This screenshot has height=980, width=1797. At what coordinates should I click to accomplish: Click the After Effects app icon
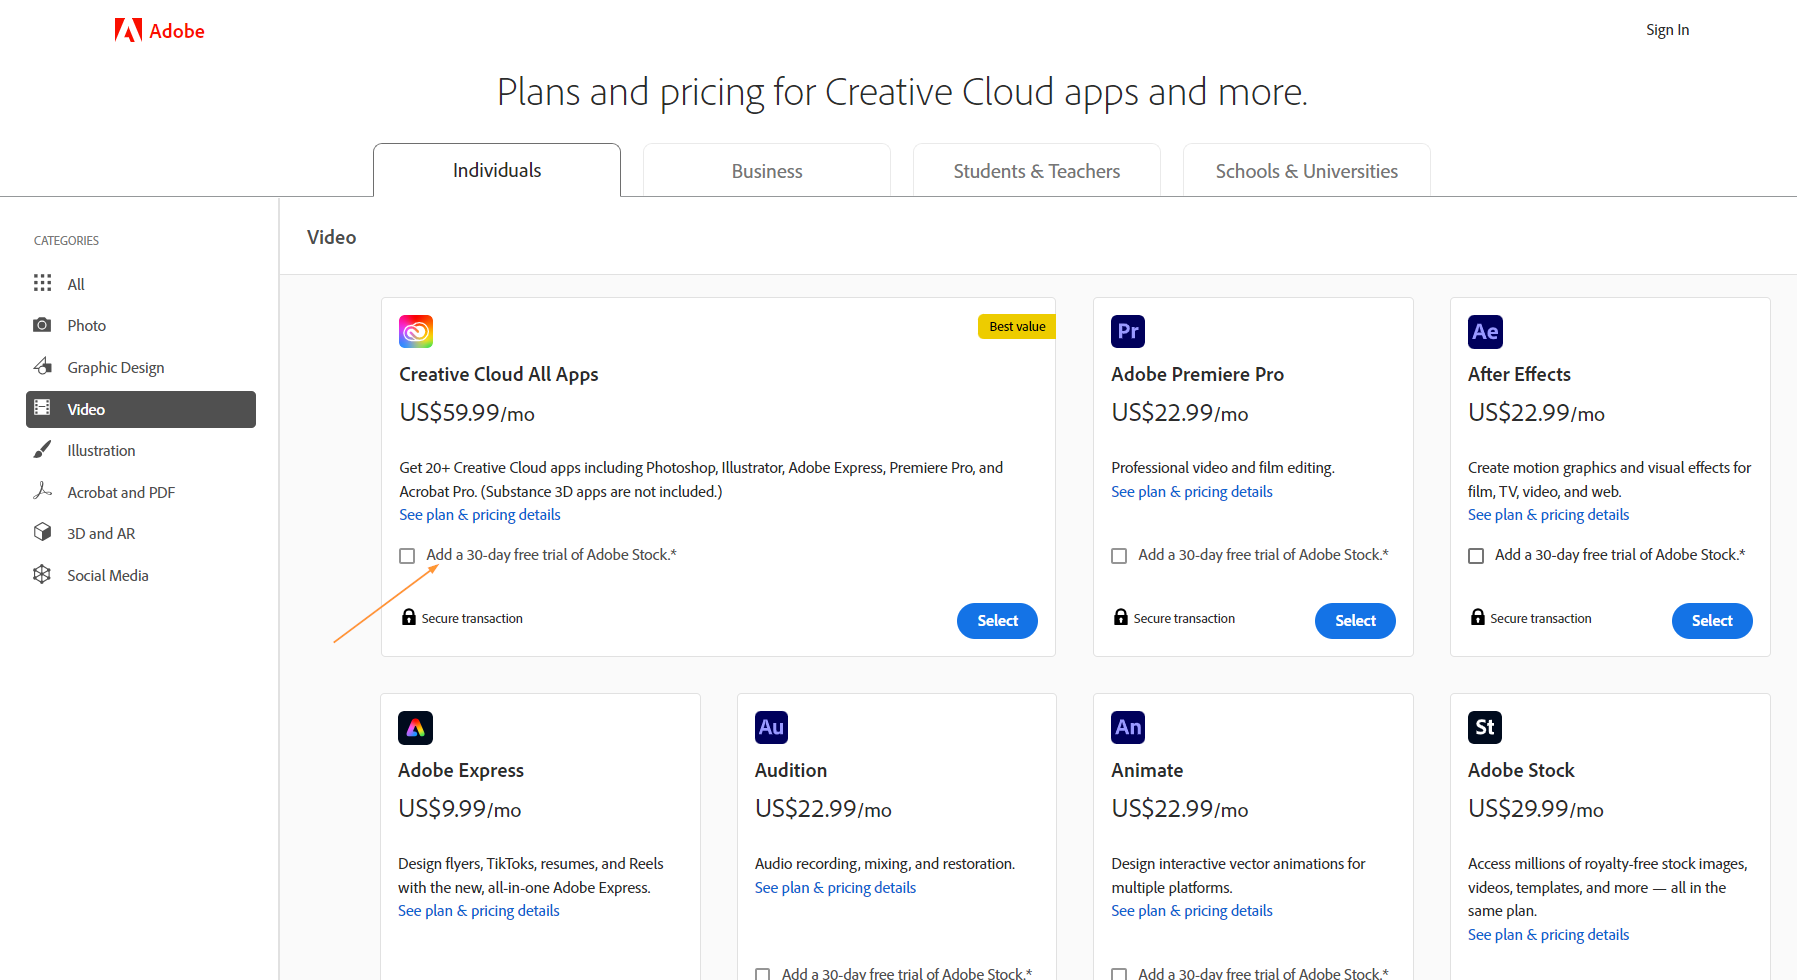coord(1485,331)
